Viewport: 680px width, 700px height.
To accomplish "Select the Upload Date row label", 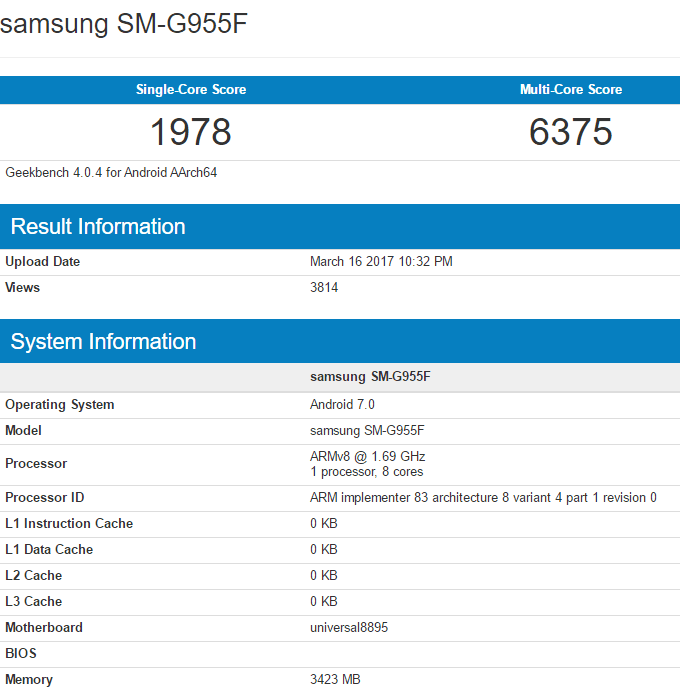I will [x=43, y=262].
